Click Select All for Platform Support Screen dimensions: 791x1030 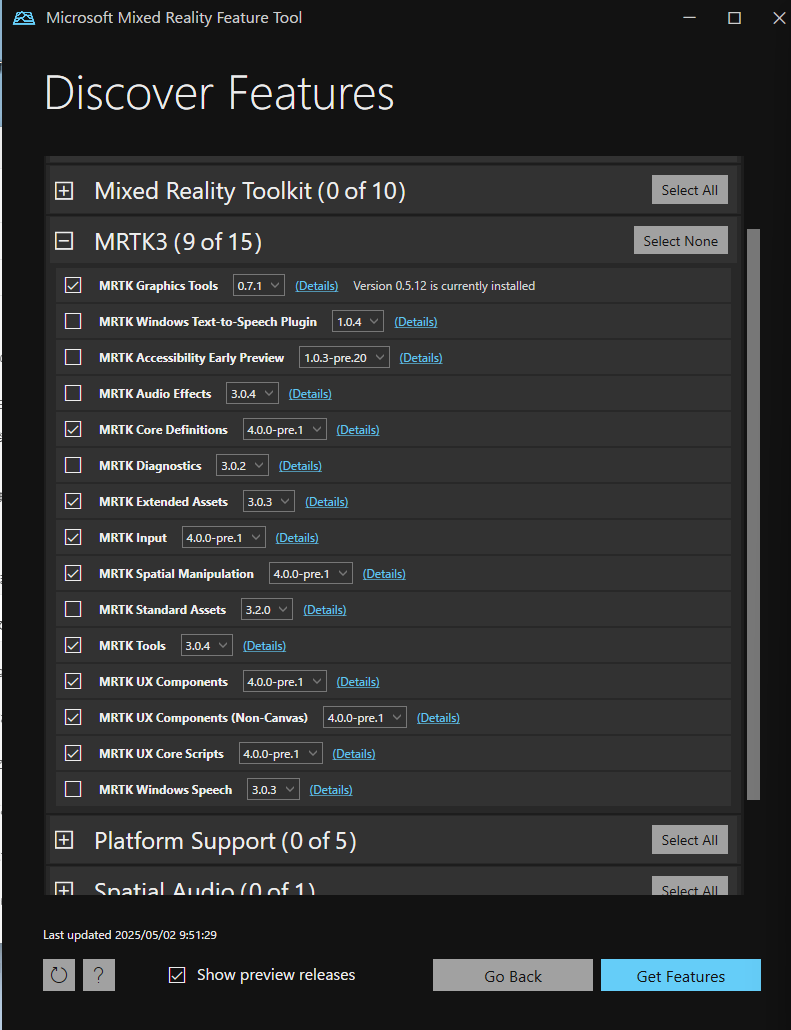[689, 840]
